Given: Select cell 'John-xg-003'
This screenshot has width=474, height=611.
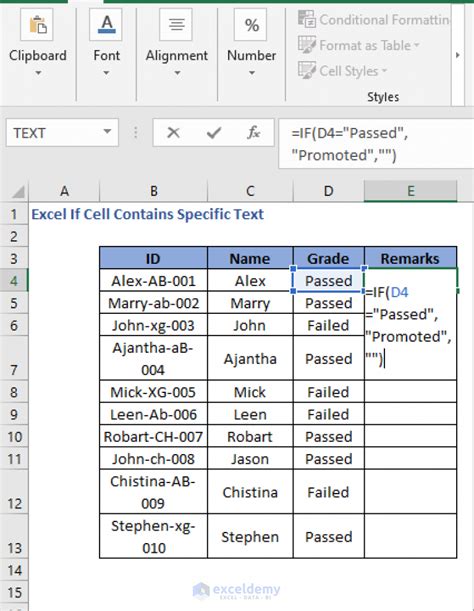Looking at the screenshot, I should tap(153, 325).
